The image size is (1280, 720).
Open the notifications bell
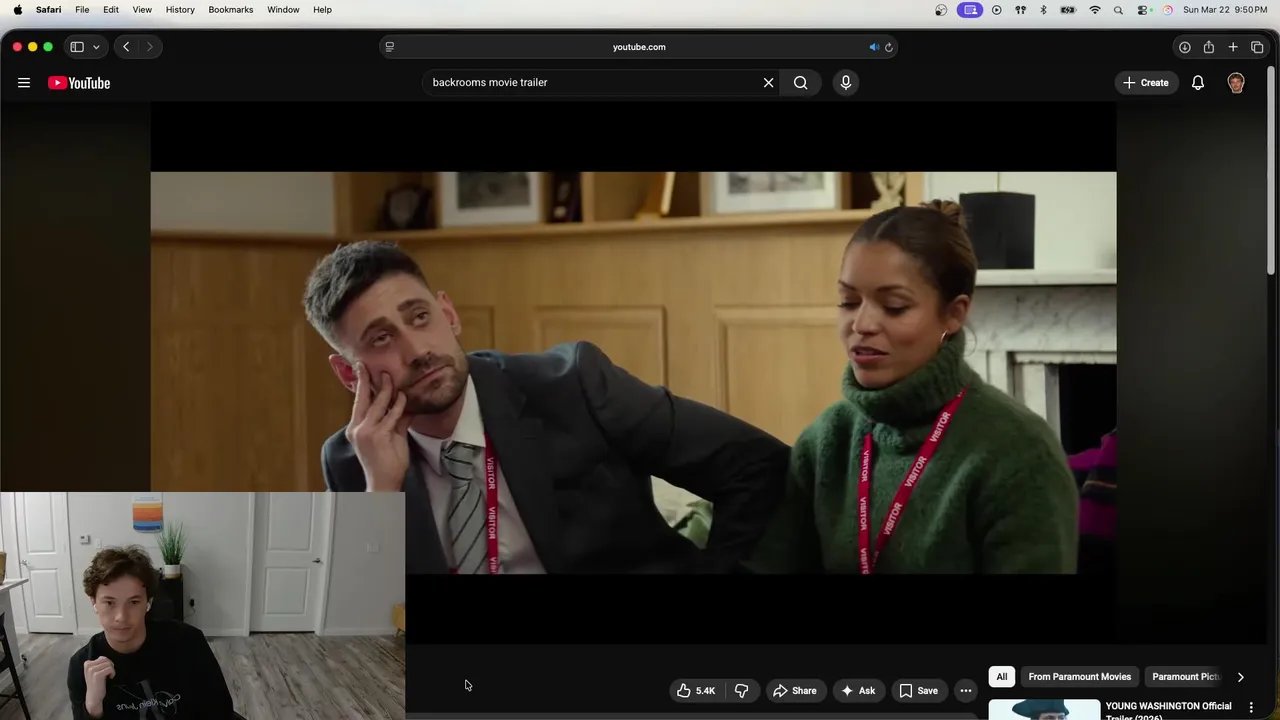pyautogui.click(x=1198, y=83)
